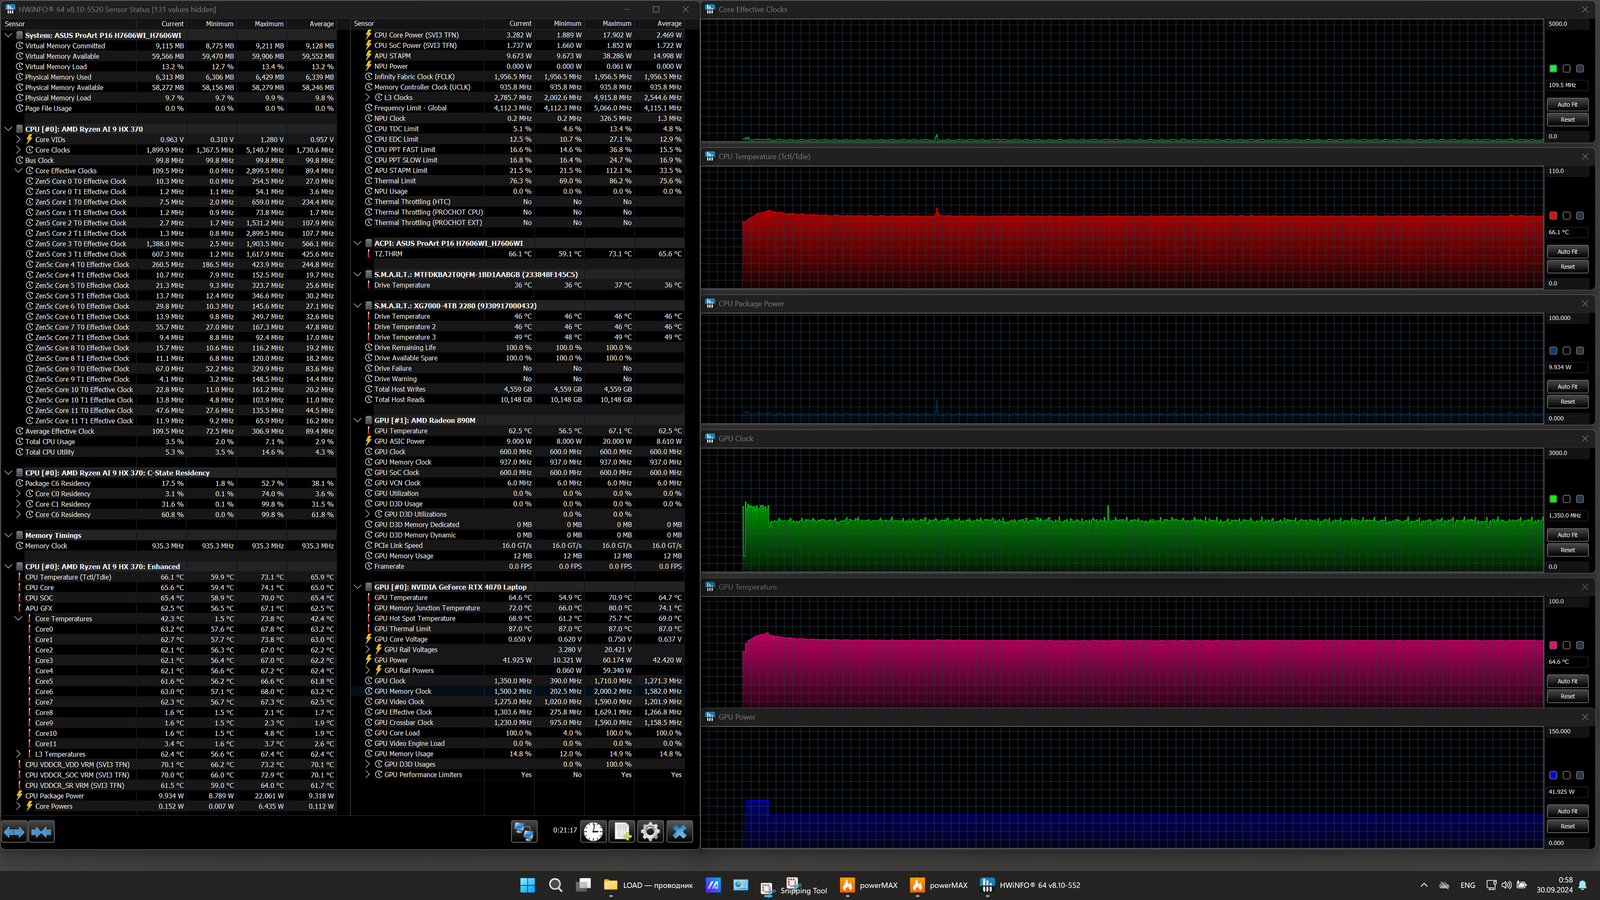Click the collapse columns arrows icon in HWiNFO
Screen dimensions: 1600x900
[41, 832]
